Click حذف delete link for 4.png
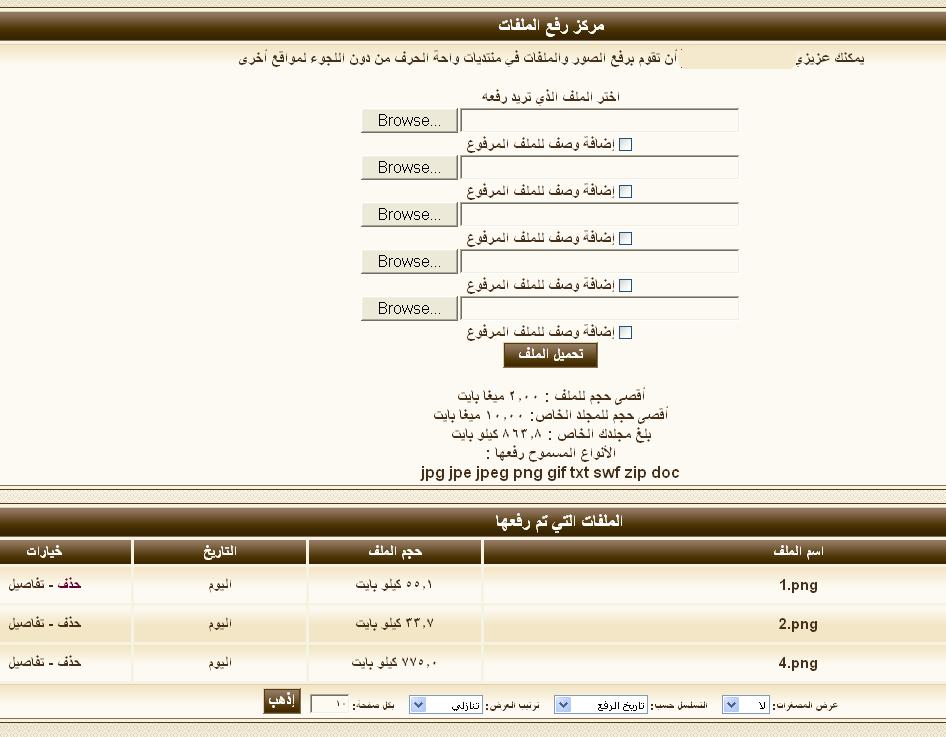This screenshot has height=737, width=946. click(x=70, y=662)
